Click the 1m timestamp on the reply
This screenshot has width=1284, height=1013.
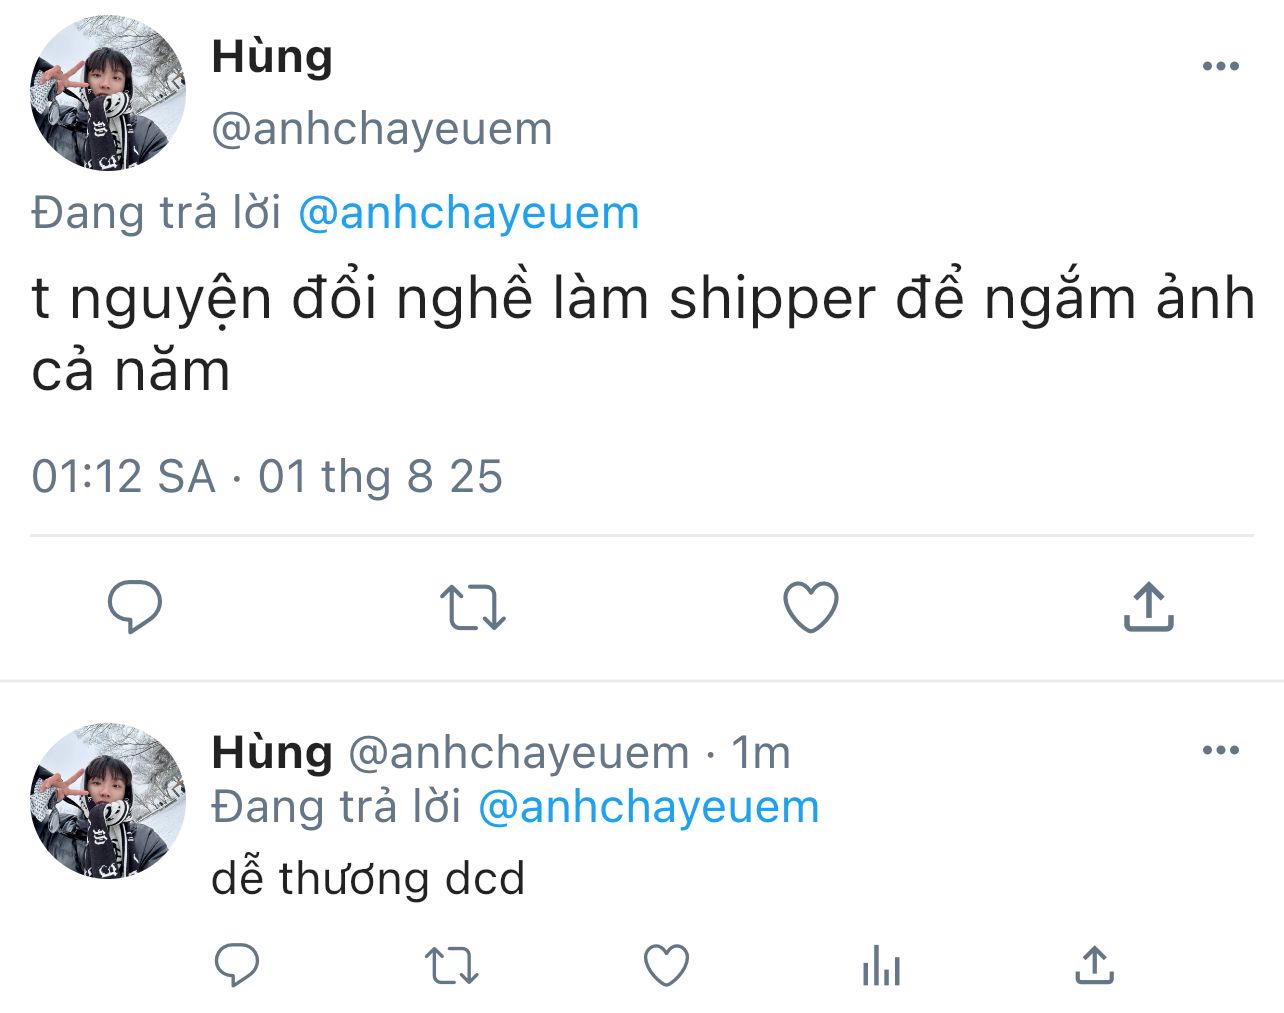click(761, 752)
